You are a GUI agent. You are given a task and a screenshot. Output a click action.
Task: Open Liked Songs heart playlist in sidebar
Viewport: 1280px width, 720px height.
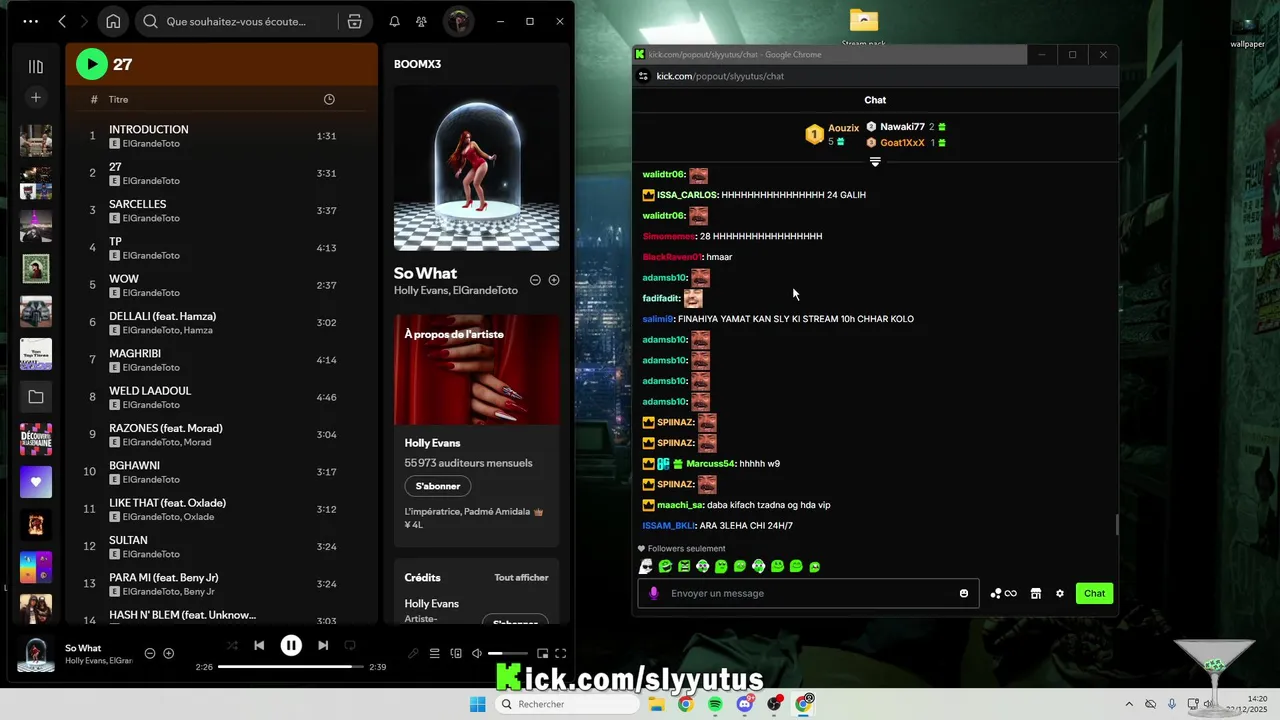[36, 482]
